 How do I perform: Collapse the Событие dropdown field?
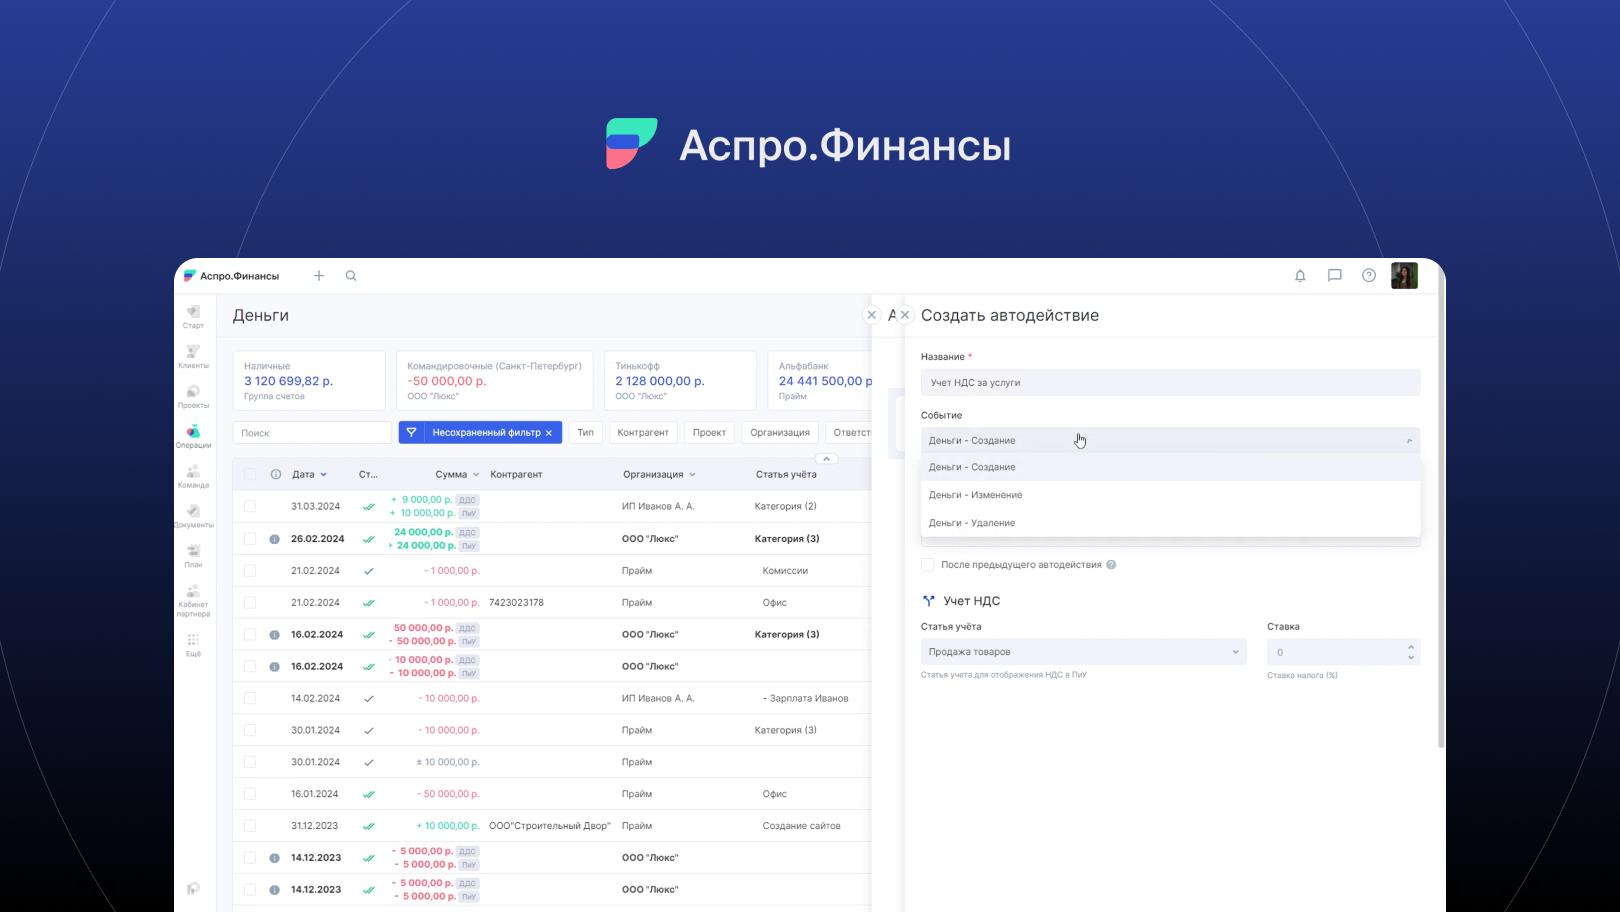(x=1170, y=440)
